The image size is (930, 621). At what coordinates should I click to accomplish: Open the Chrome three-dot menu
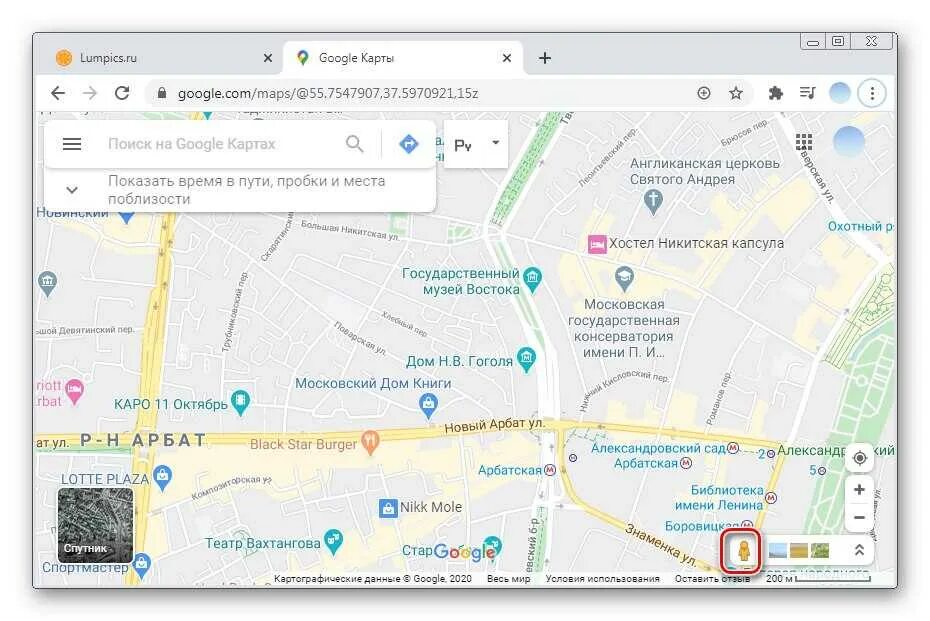click(x=872, y=93)
